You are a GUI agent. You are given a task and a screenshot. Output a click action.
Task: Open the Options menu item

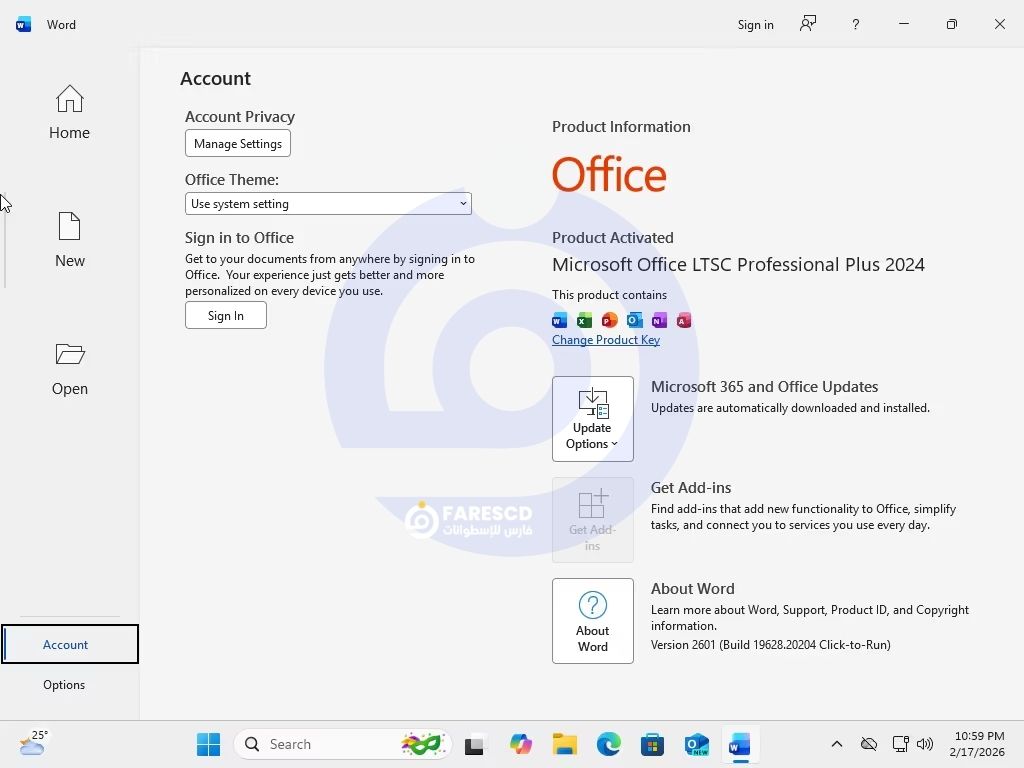[x=64, y=685]
